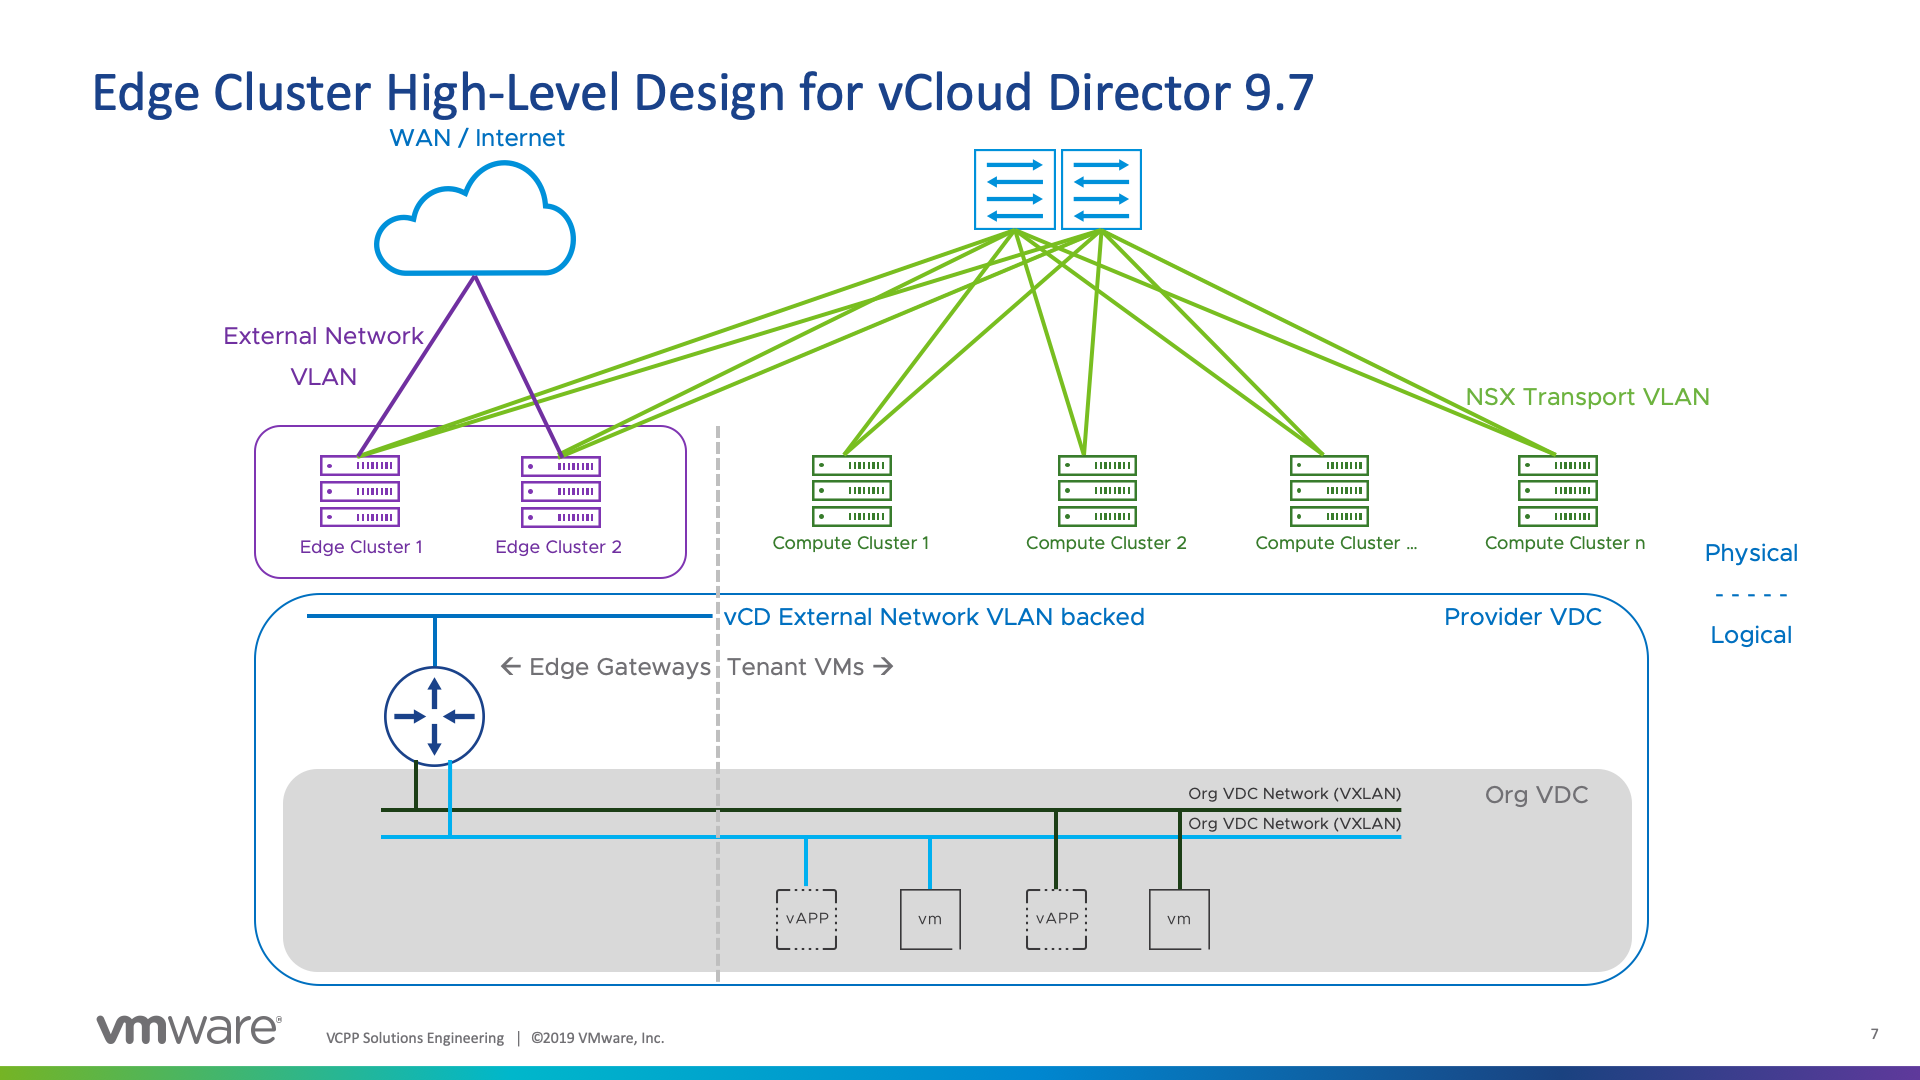Click the vmware logo

tap(188, 1029)
